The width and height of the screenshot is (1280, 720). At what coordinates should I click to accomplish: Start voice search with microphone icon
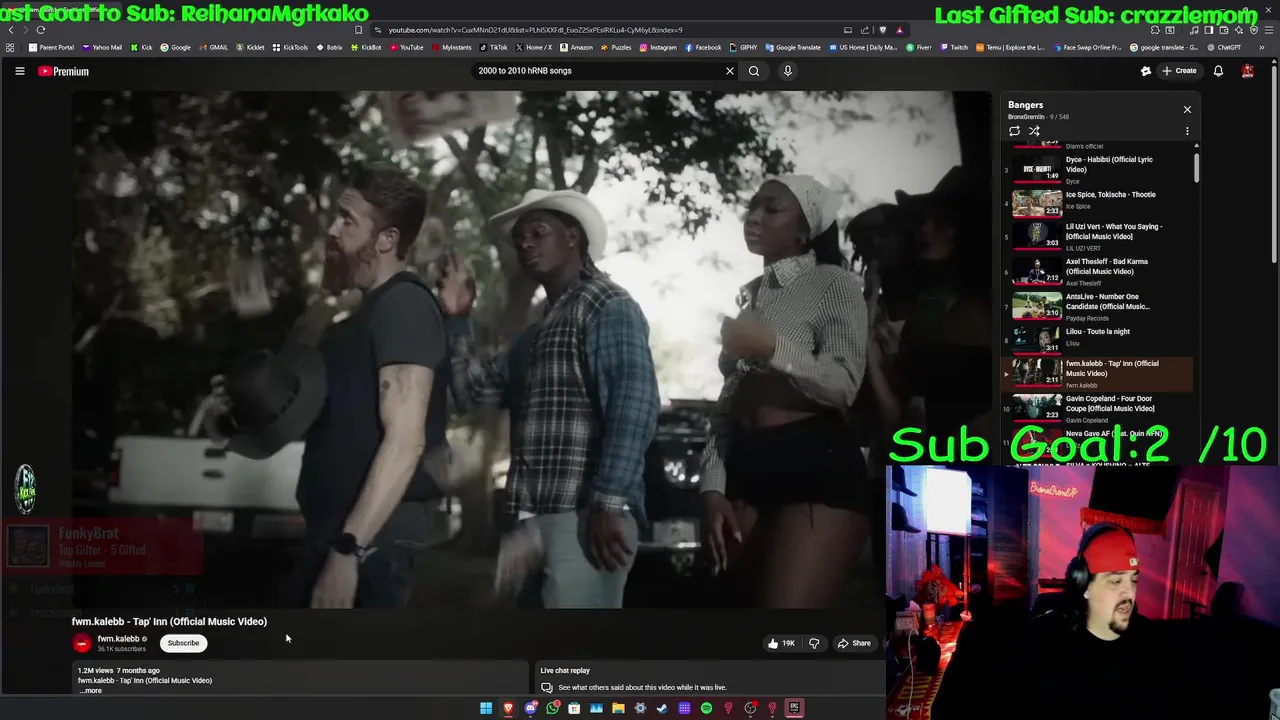787,71
